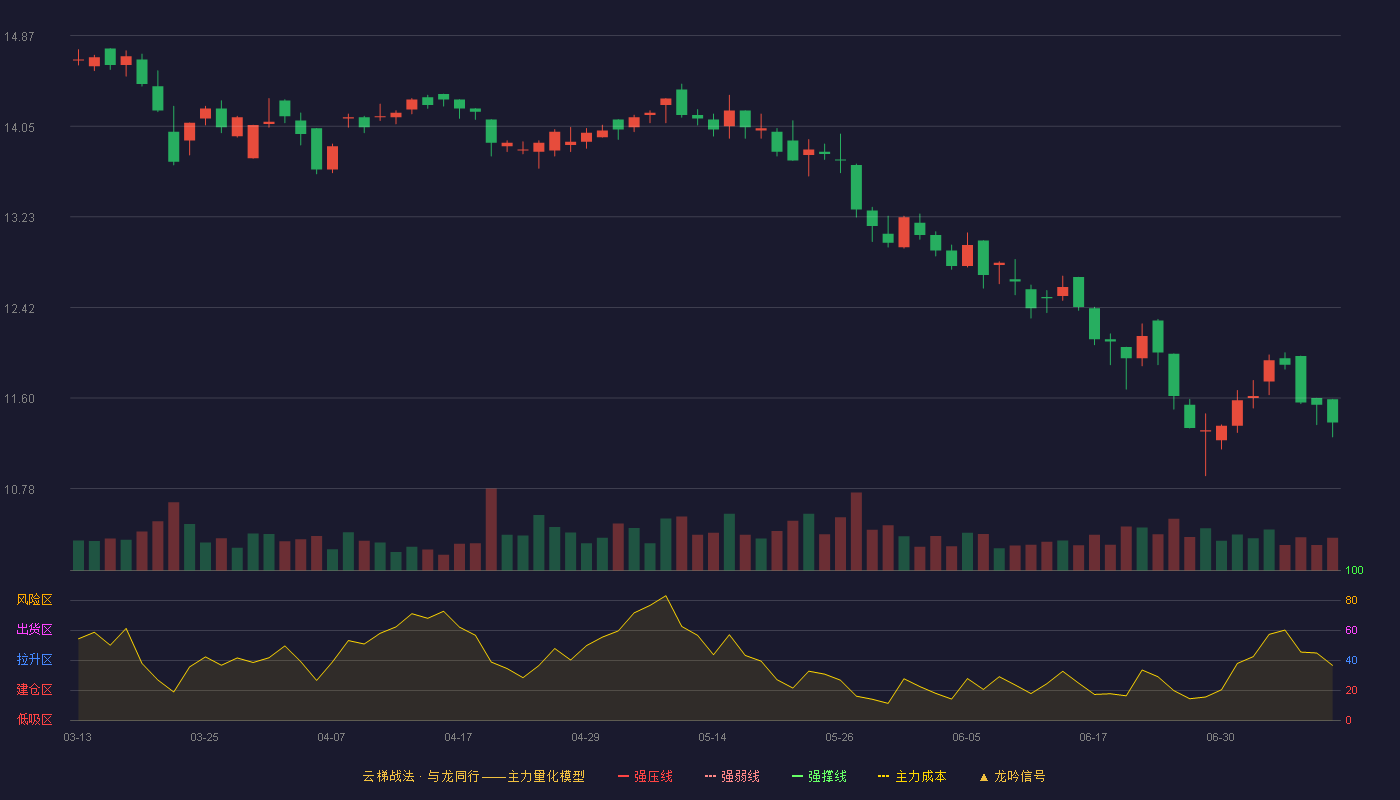The image size is (1400, 800).
Task: Click the 06-30 date label
Action: click(1220, 737)
